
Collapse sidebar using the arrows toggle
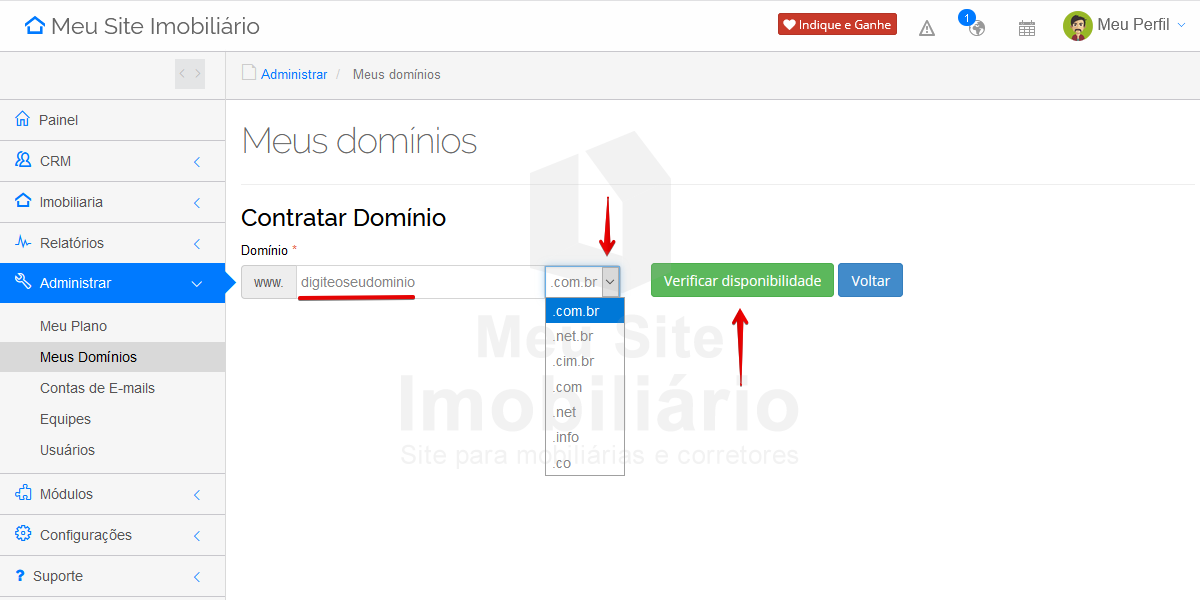(189, 74)
